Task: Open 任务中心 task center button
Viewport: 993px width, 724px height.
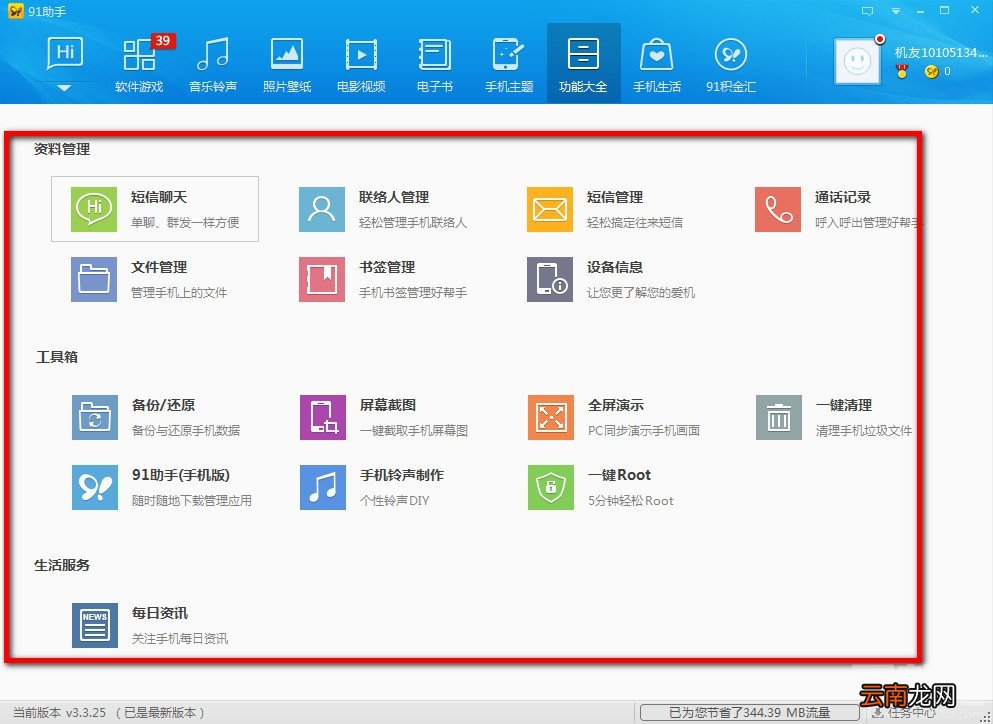Action: pos(904,713)
